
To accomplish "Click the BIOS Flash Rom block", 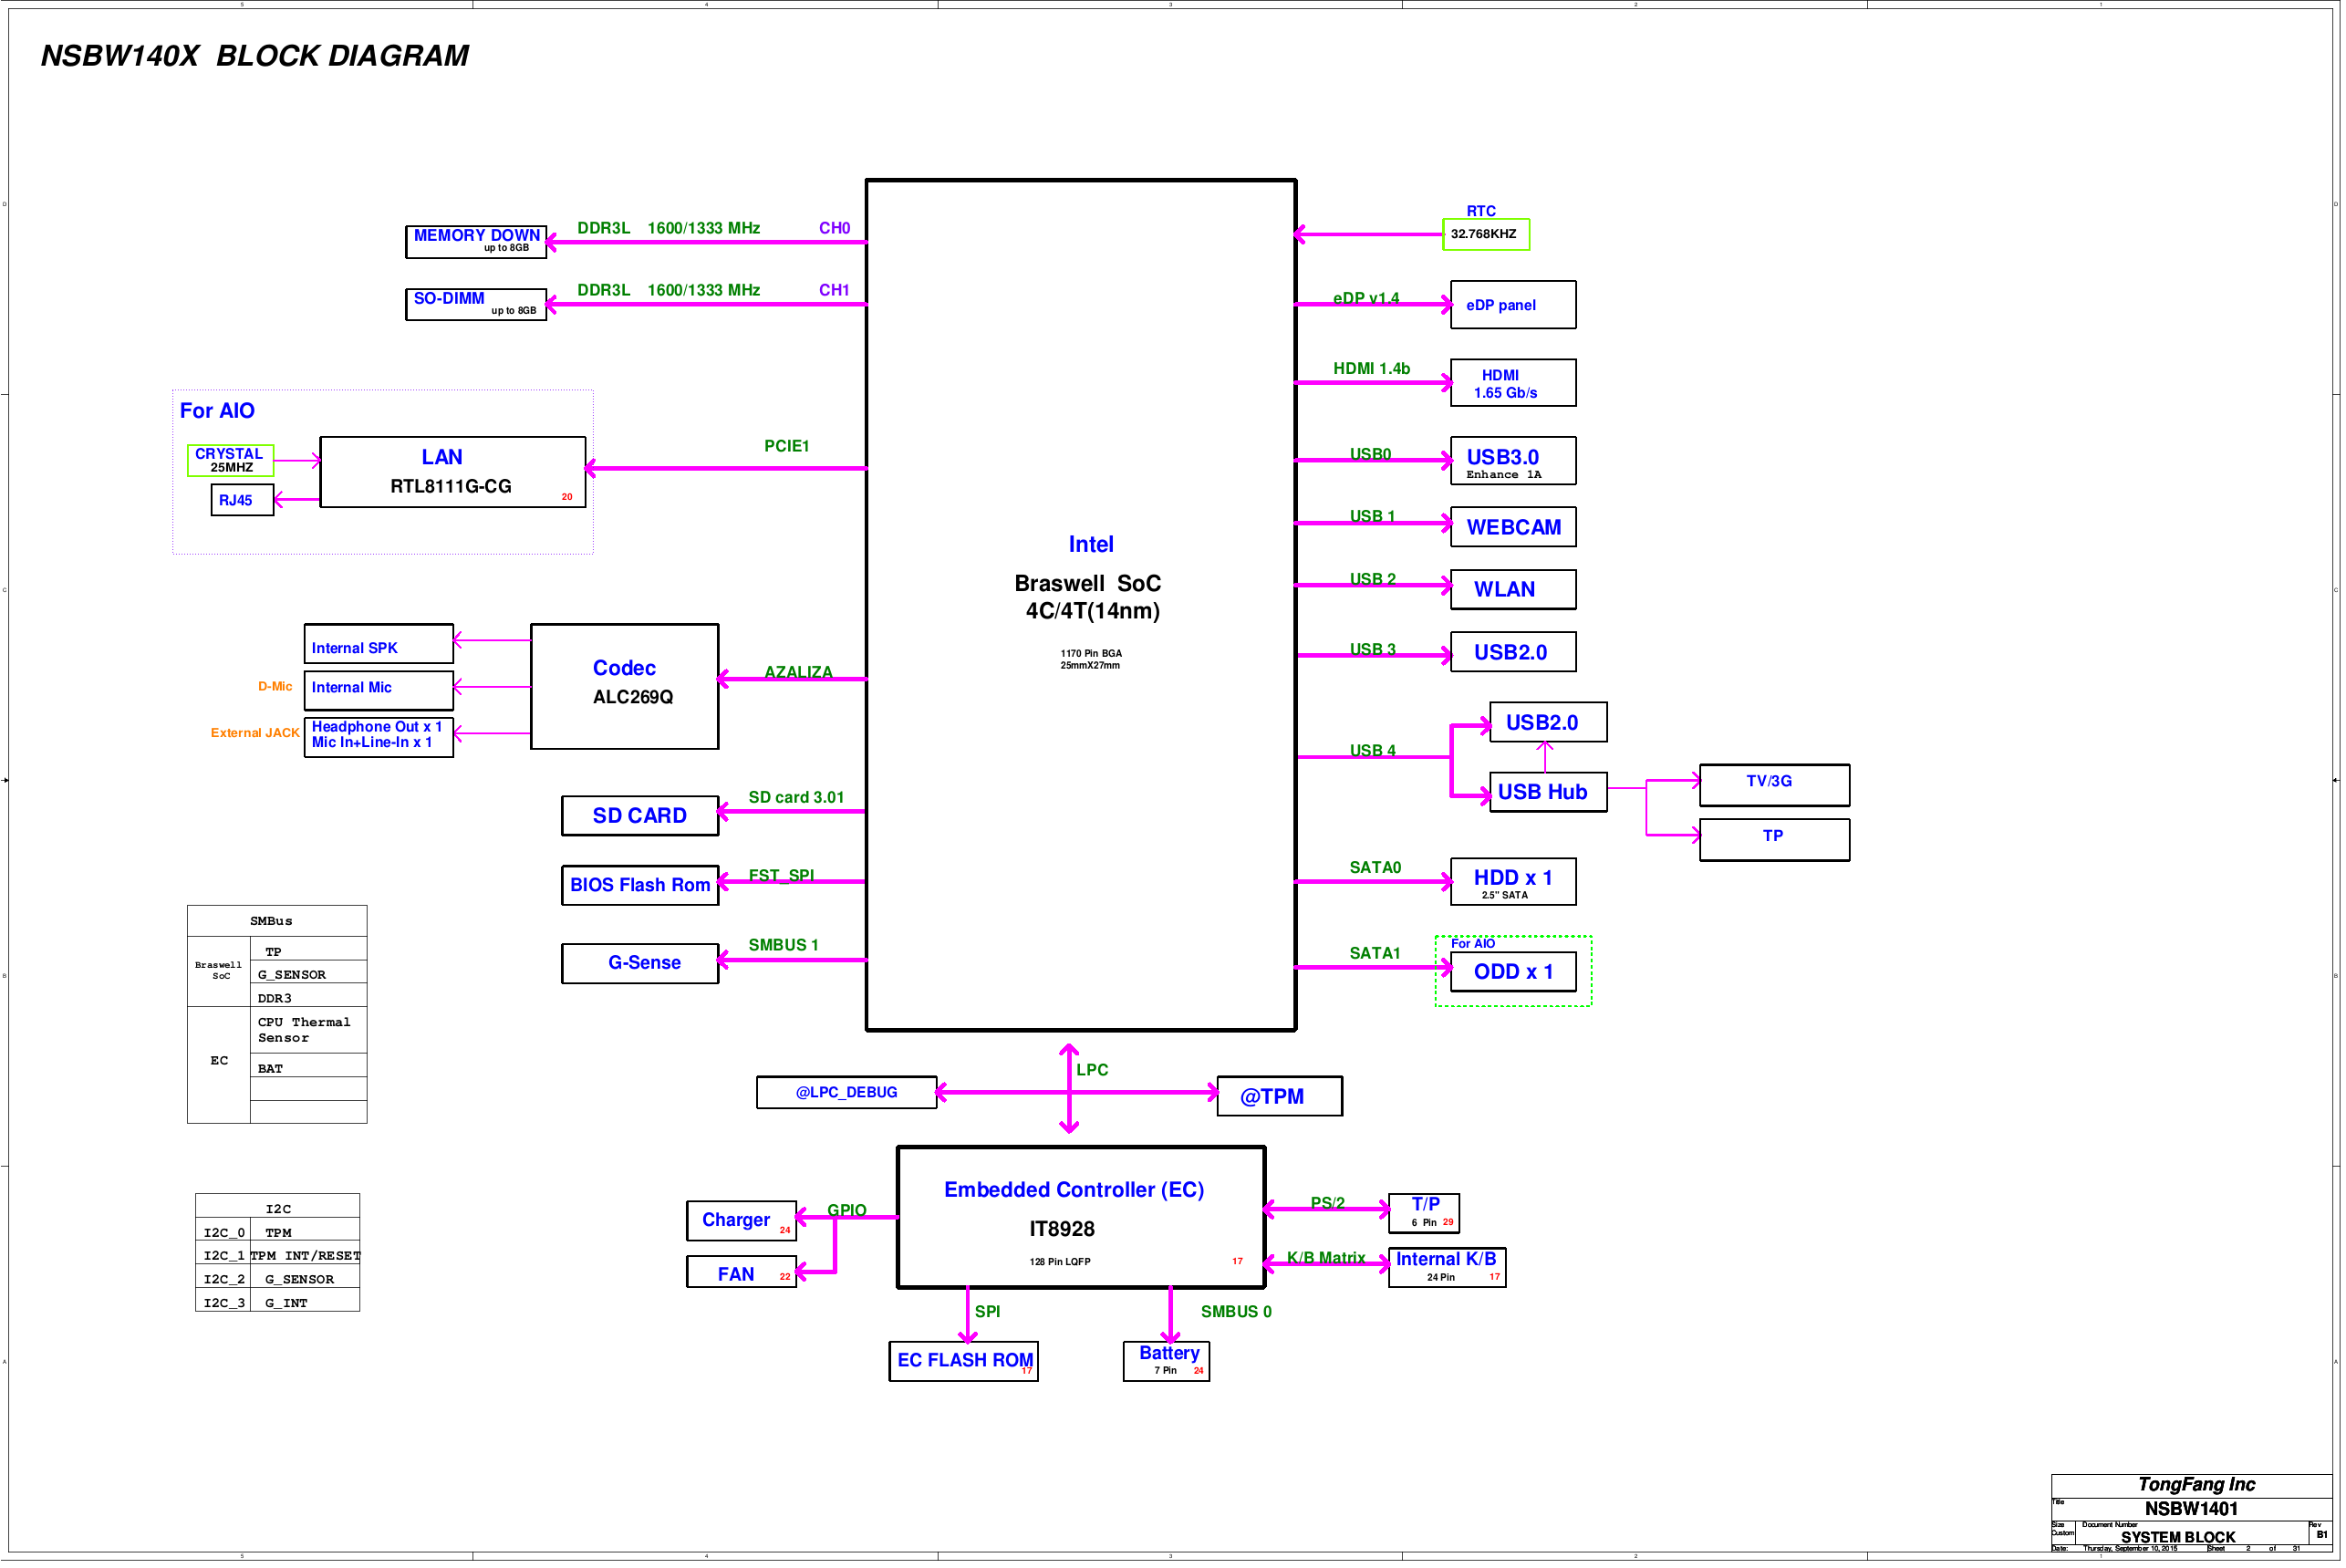I will (x=641, y=886).
